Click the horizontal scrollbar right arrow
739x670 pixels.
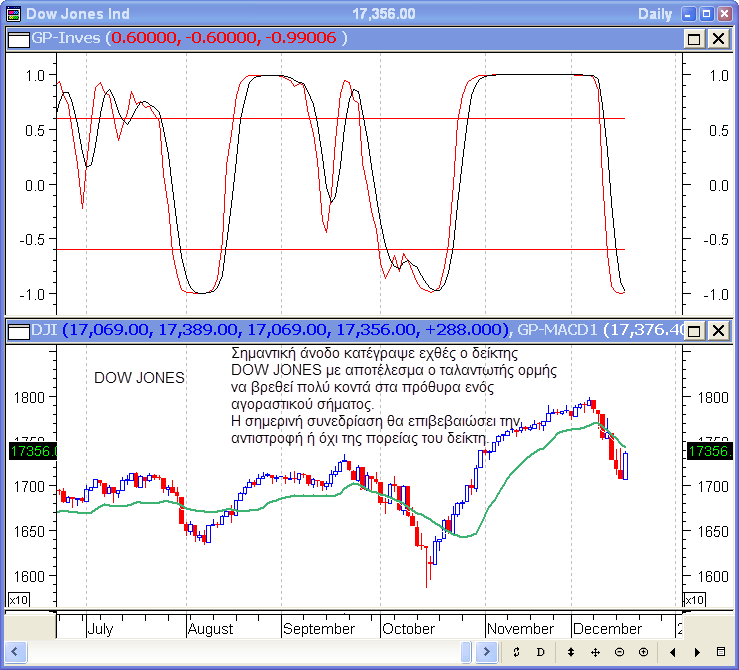point(486,653)
